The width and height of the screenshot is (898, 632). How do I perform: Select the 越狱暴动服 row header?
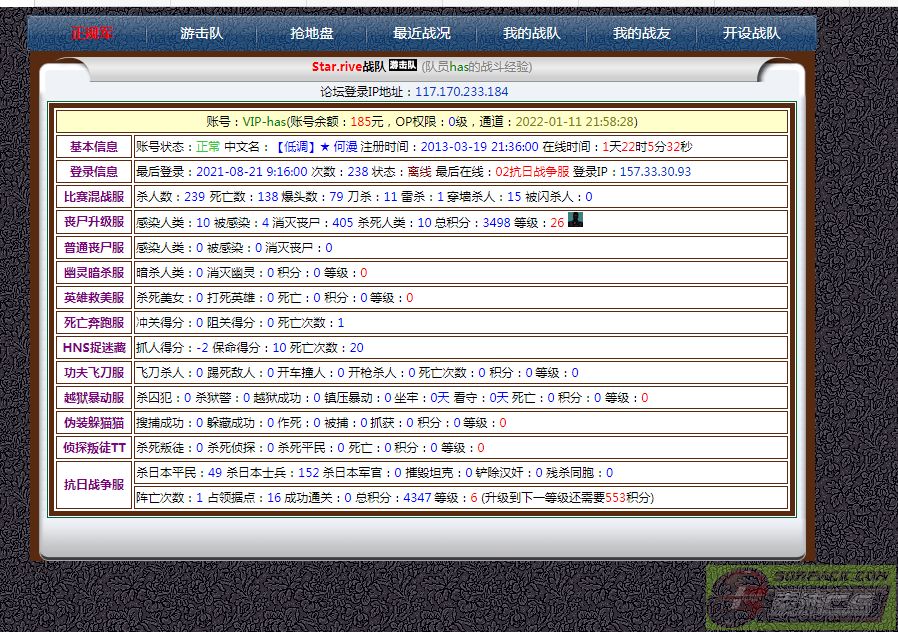click(x=94, y=397)
